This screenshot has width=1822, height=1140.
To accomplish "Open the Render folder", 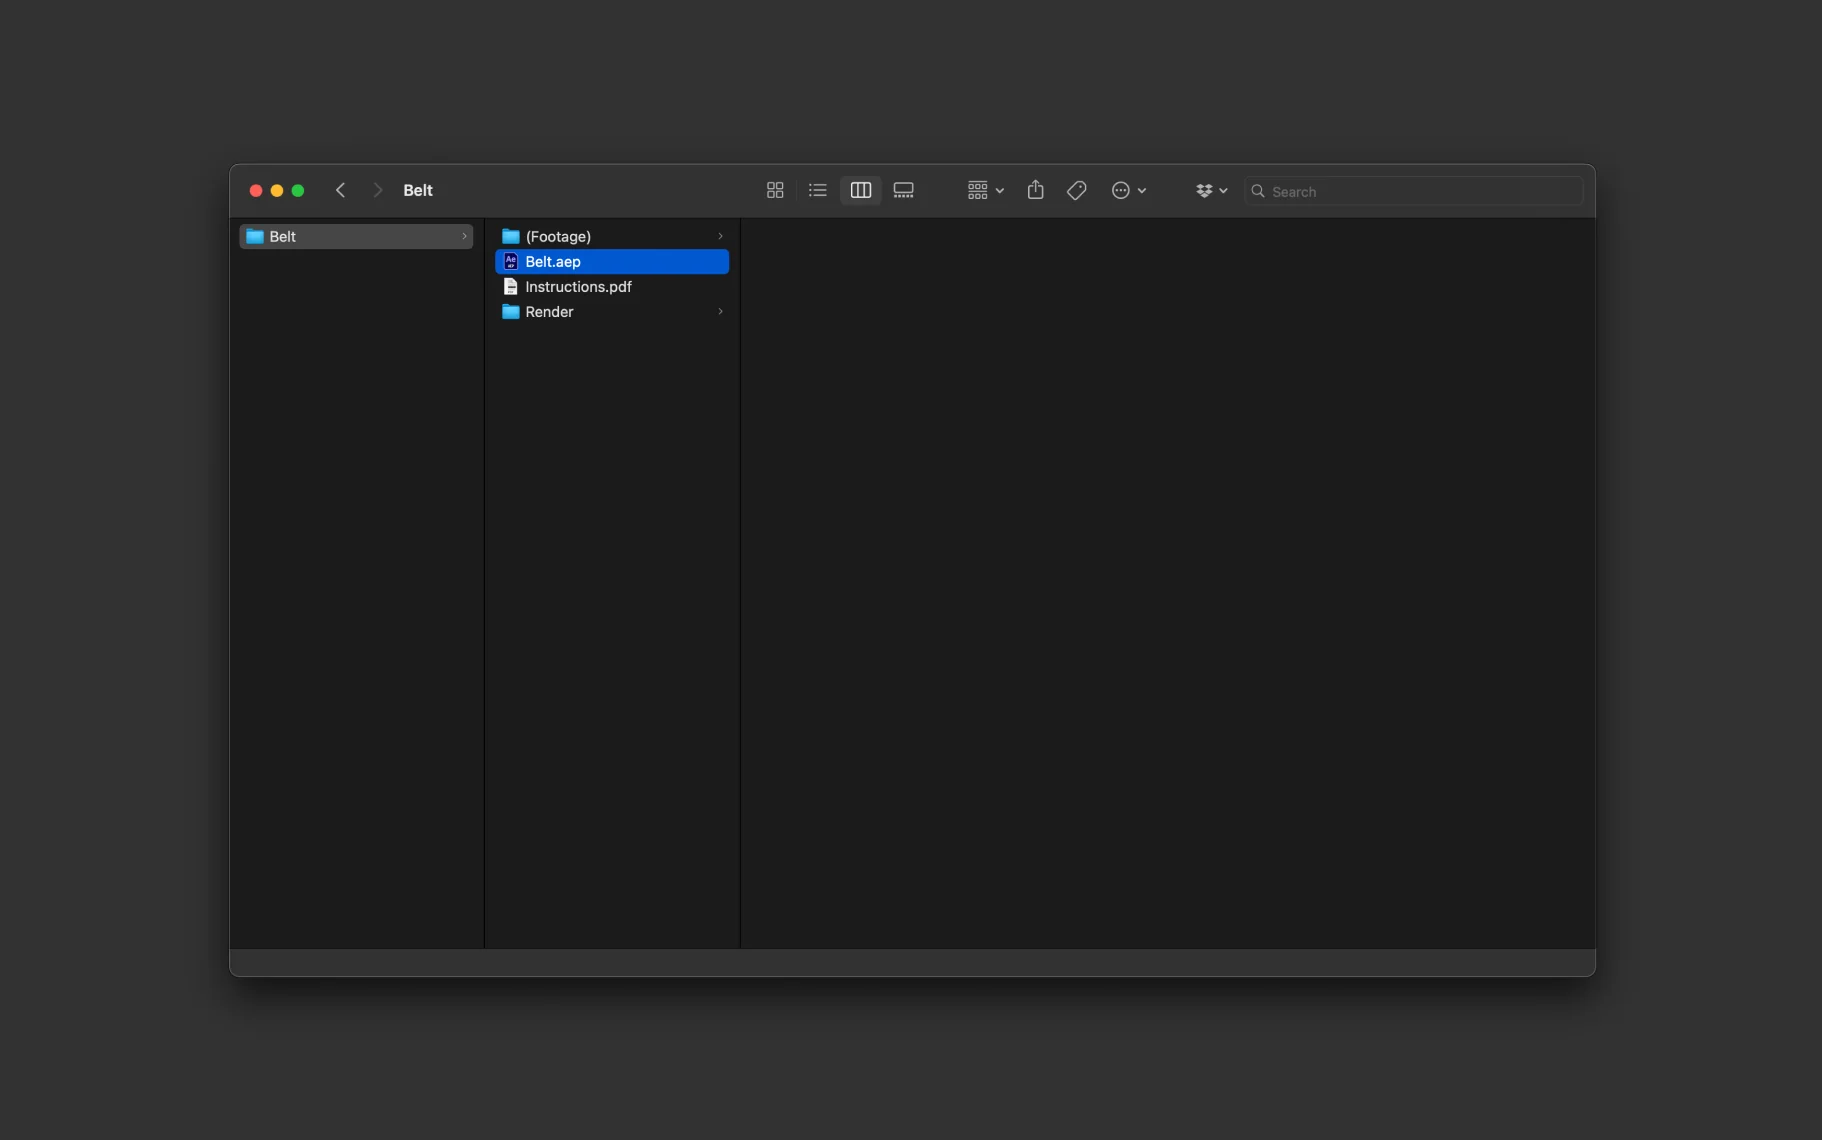I will click(612, 311).
